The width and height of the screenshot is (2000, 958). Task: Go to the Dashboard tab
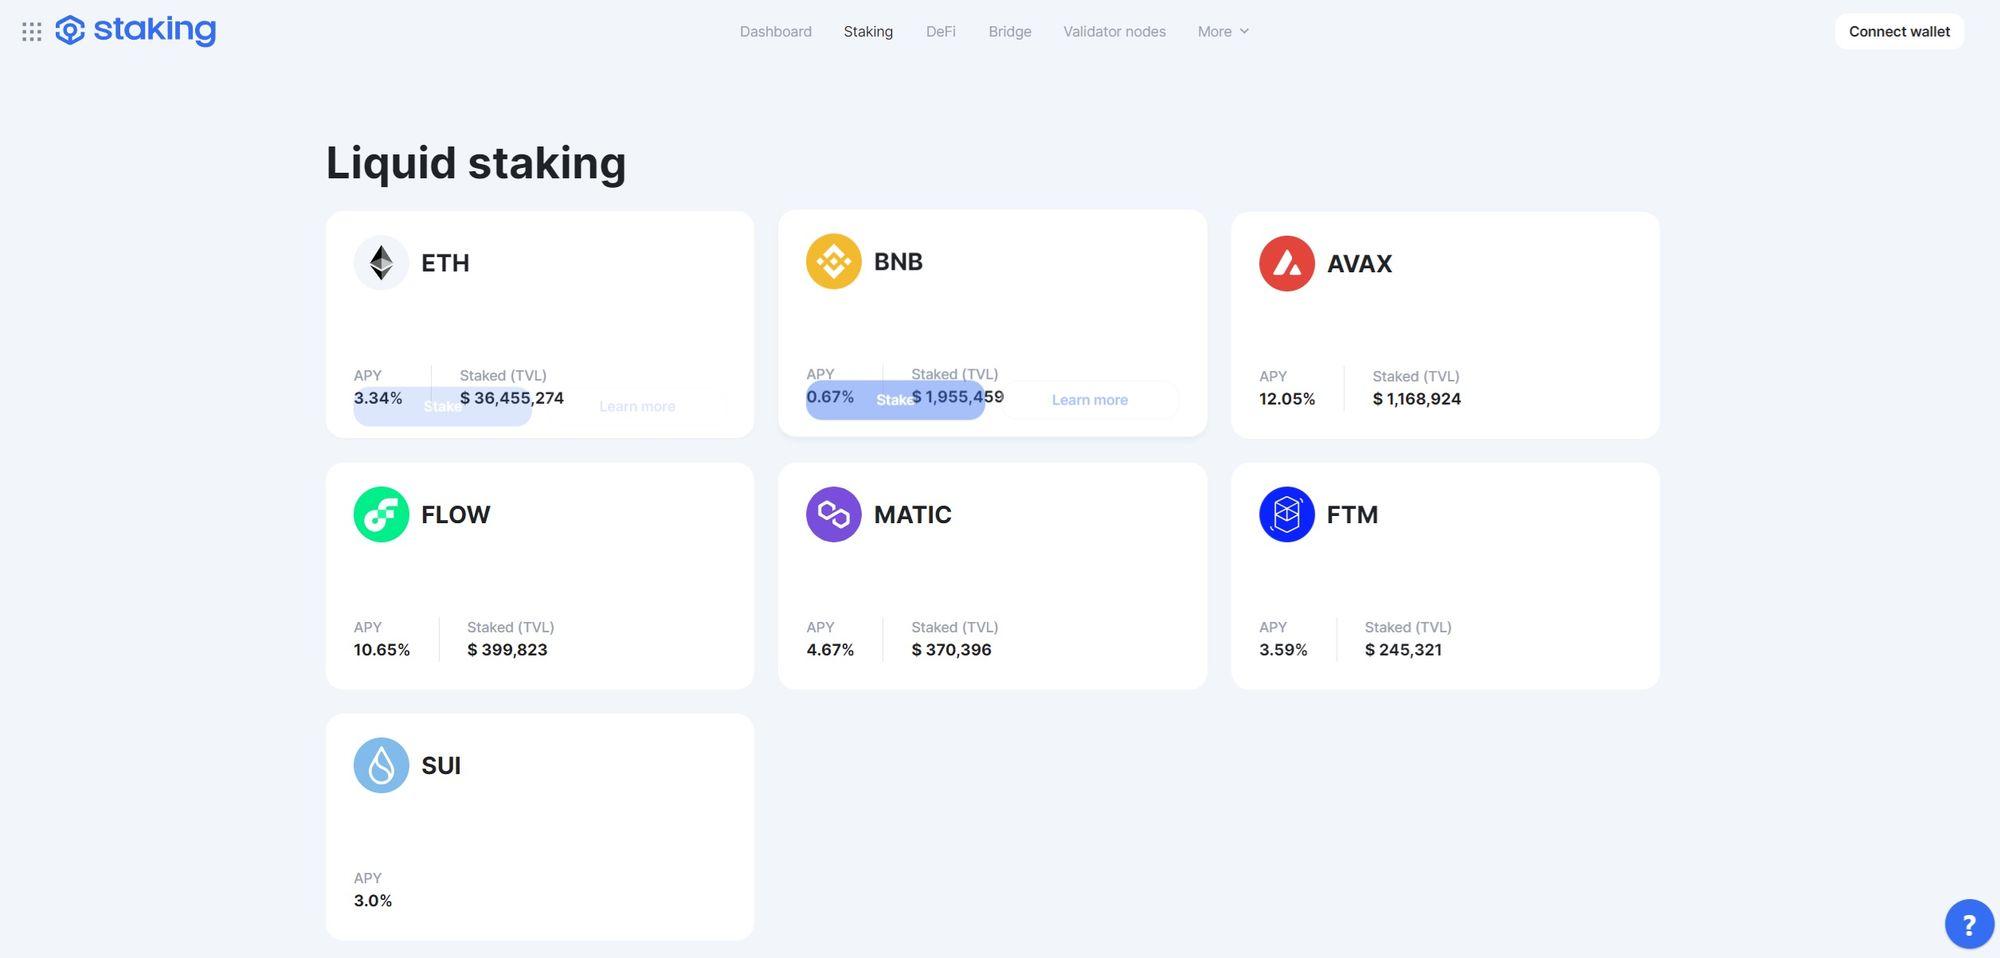tap(776, 31)
